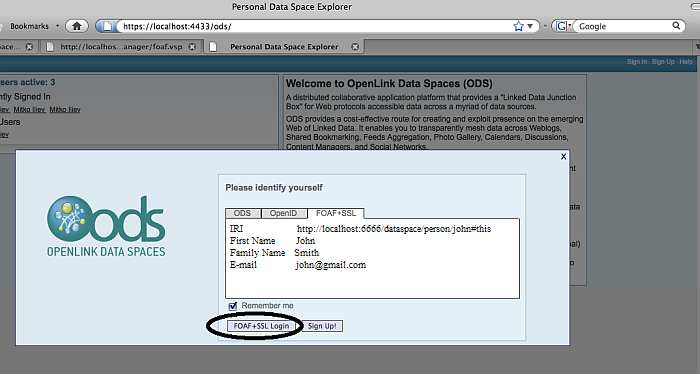Click into the URL address field
This screenshot has width=700, height=374.
[312, 26]
